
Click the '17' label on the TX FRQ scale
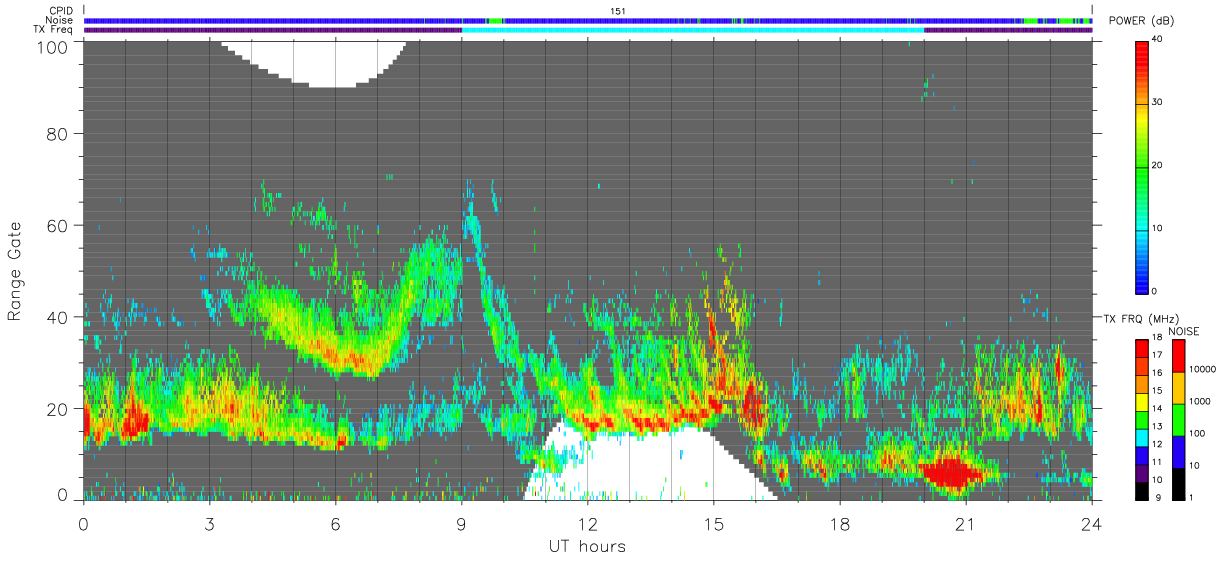[x=1159, y=355]
